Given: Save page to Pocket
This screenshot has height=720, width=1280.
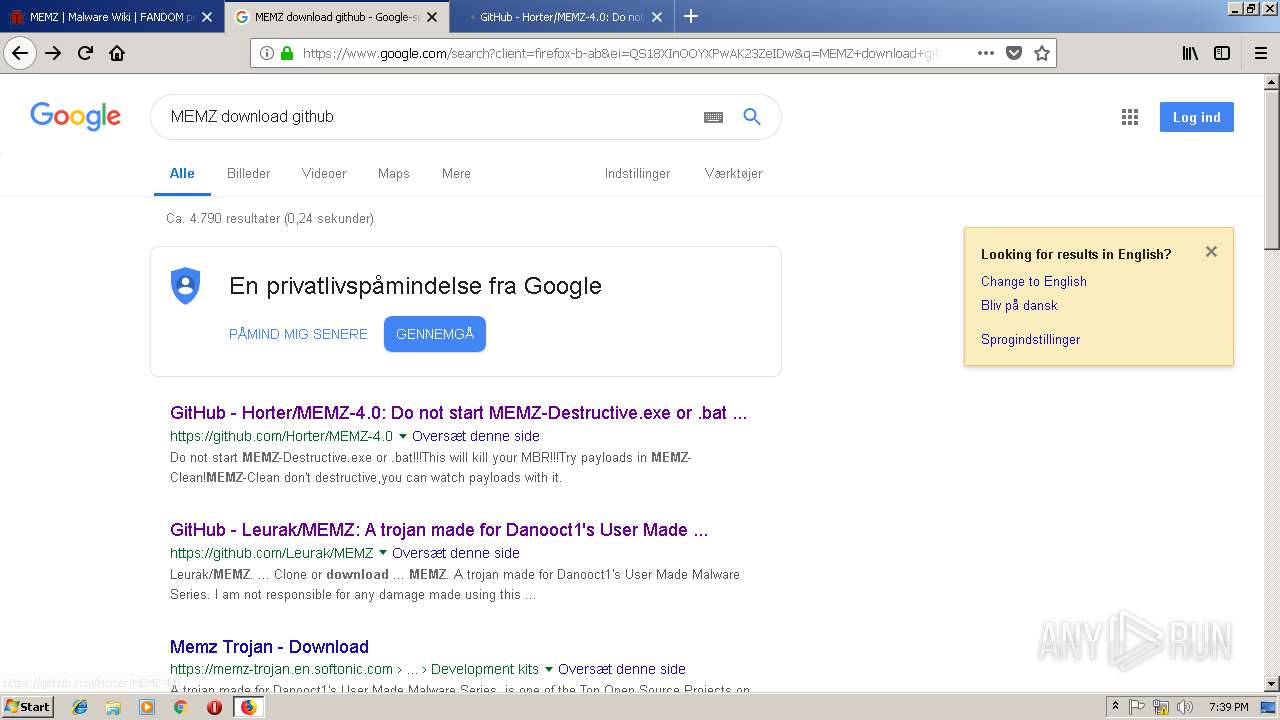Looking at the screenshot, I should point(1014,53).
